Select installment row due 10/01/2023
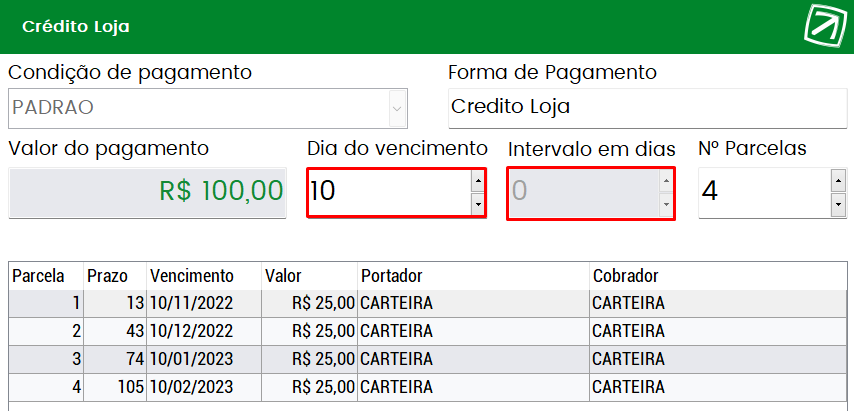This screenshot has height=411, width=854. 428,359
